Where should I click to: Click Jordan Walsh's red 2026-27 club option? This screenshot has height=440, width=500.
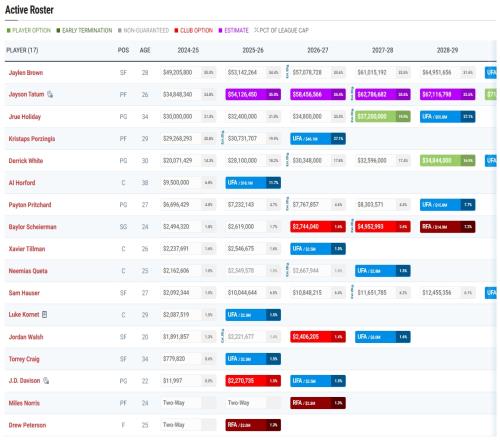318,336
